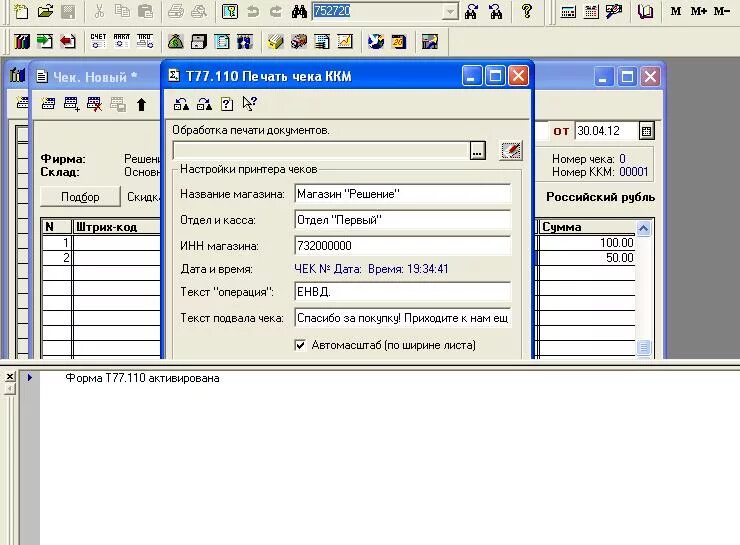Click the question-mark page icon in Т77.110 toolbar
This screenshot has height=545, width=740.
pyautogui.click(x=227, y=104)
